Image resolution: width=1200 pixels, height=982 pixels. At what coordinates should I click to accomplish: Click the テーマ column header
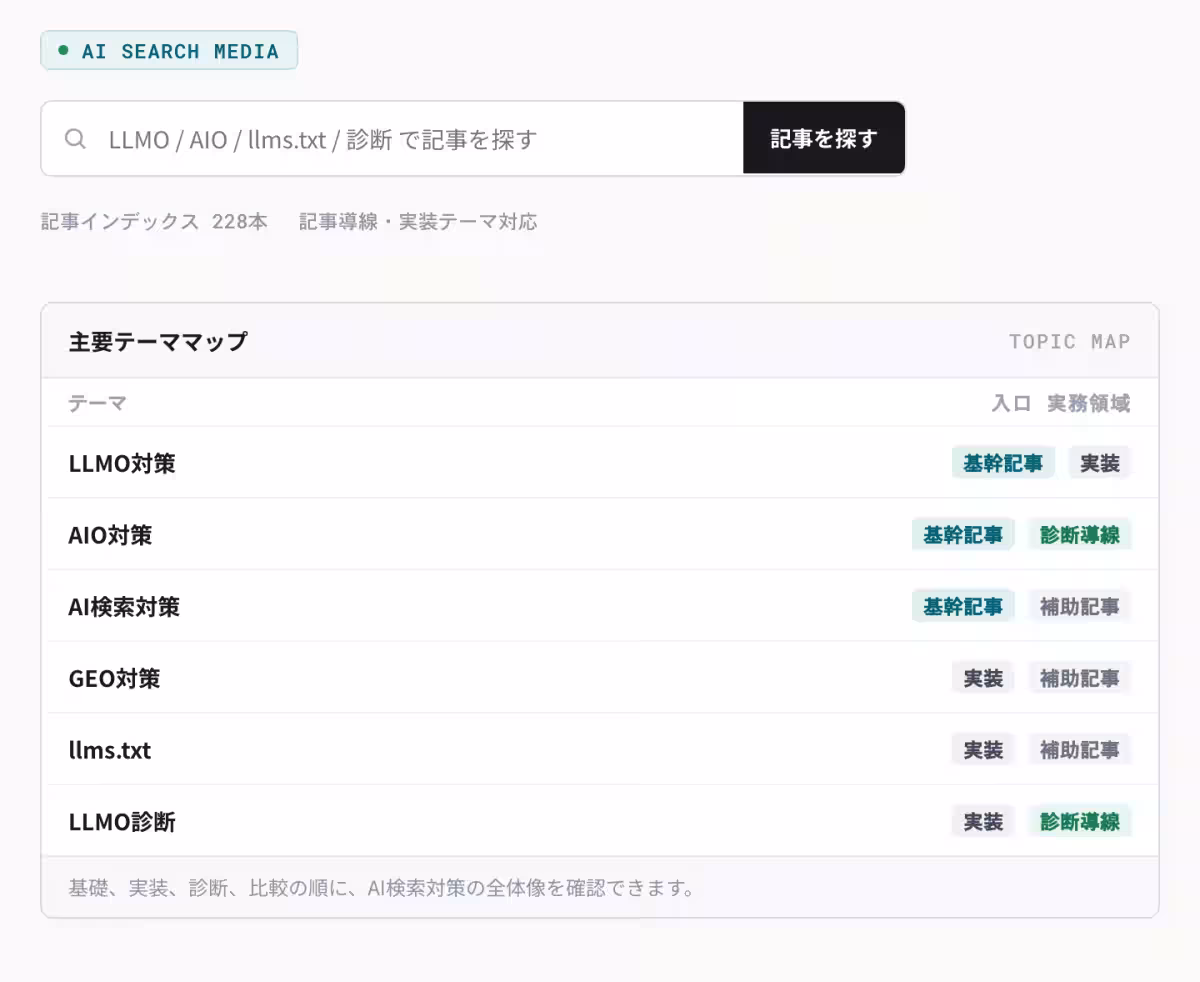(x=98, y=404)
